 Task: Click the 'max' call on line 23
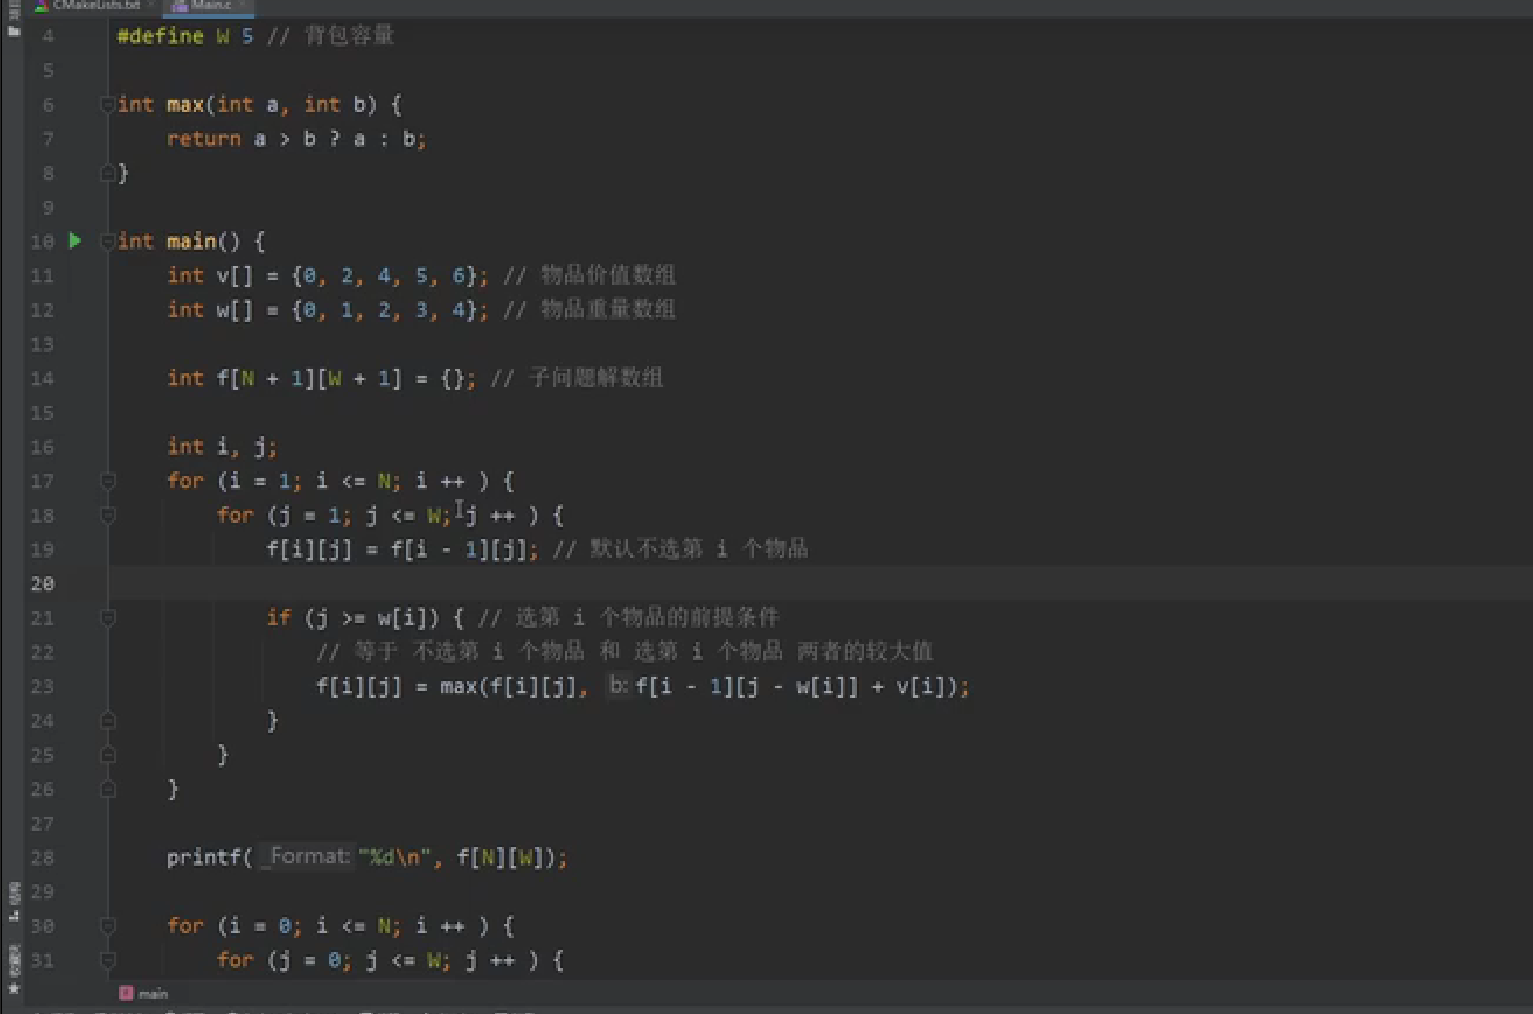click(458, 686)
